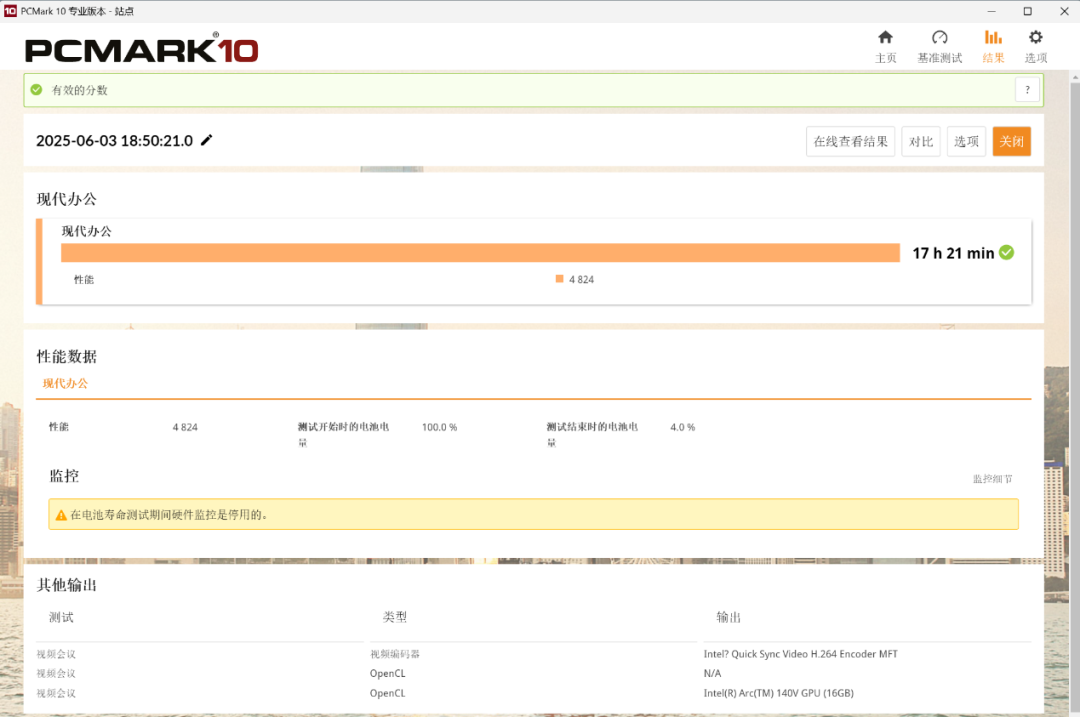Click the green check next to 17 h 21 min
Viewport: 1080px width, 717px height.
click(1006, 253)
